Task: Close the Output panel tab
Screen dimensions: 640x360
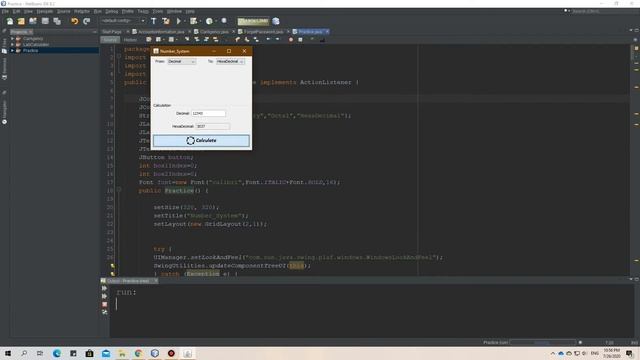Action: coord(156,281)
